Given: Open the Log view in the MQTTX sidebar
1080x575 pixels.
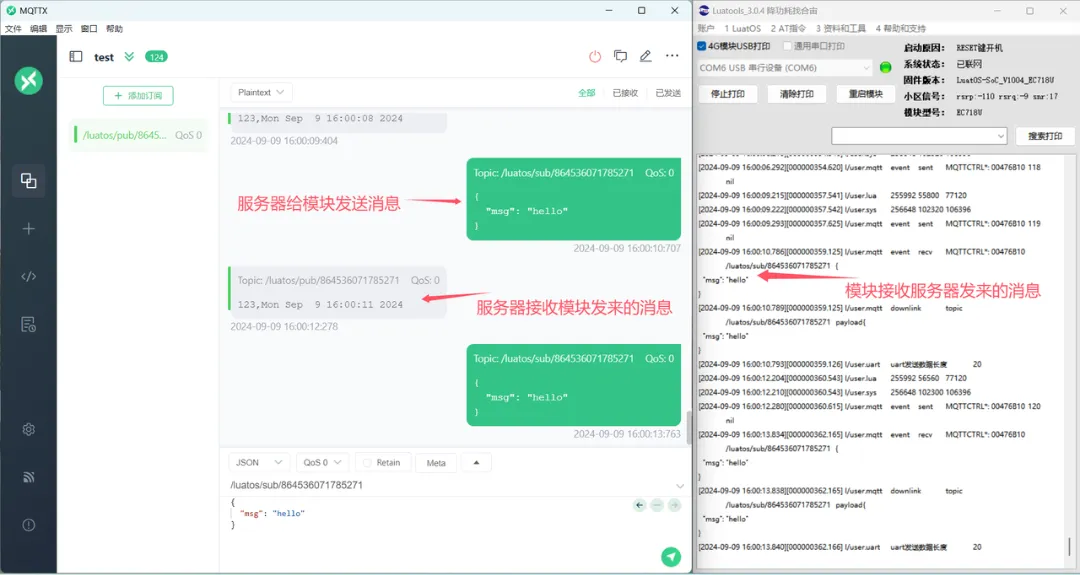Looking at the screenshot, I should pyautogui.click(x=28, y=324).
